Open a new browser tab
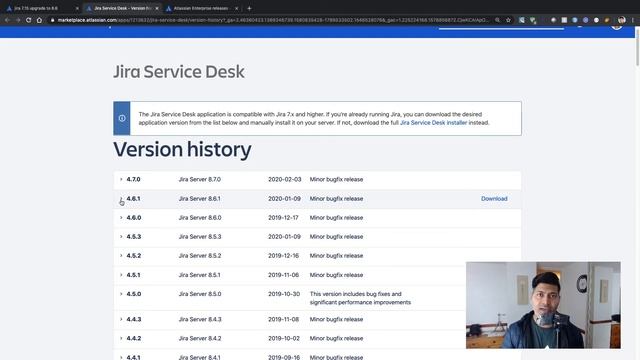Image resolution: width=640 pixels, height=360 pixels. pyautogui.click(x=249, y=8)
